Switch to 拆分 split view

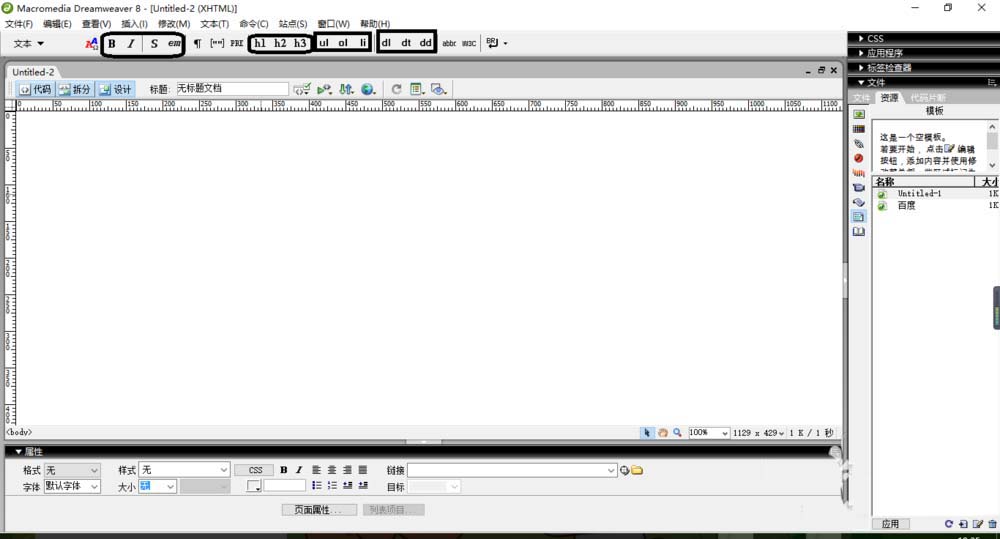point(75,89)
